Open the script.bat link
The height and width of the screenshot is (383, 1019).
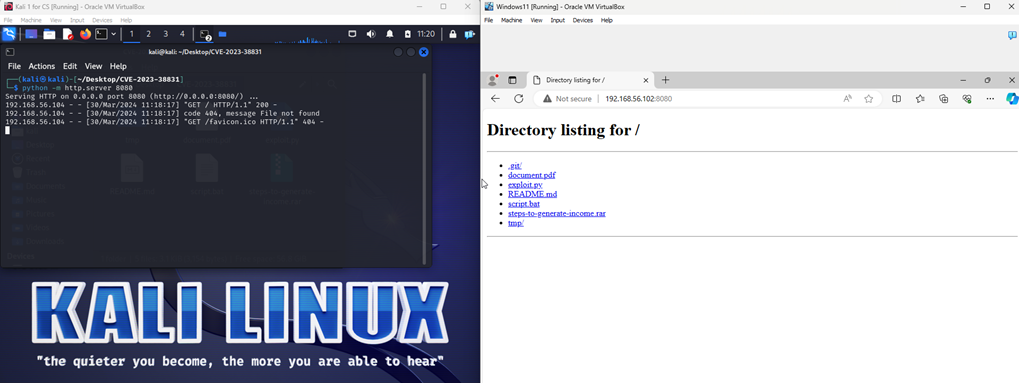pyautogui.click(x=524, y=204)
